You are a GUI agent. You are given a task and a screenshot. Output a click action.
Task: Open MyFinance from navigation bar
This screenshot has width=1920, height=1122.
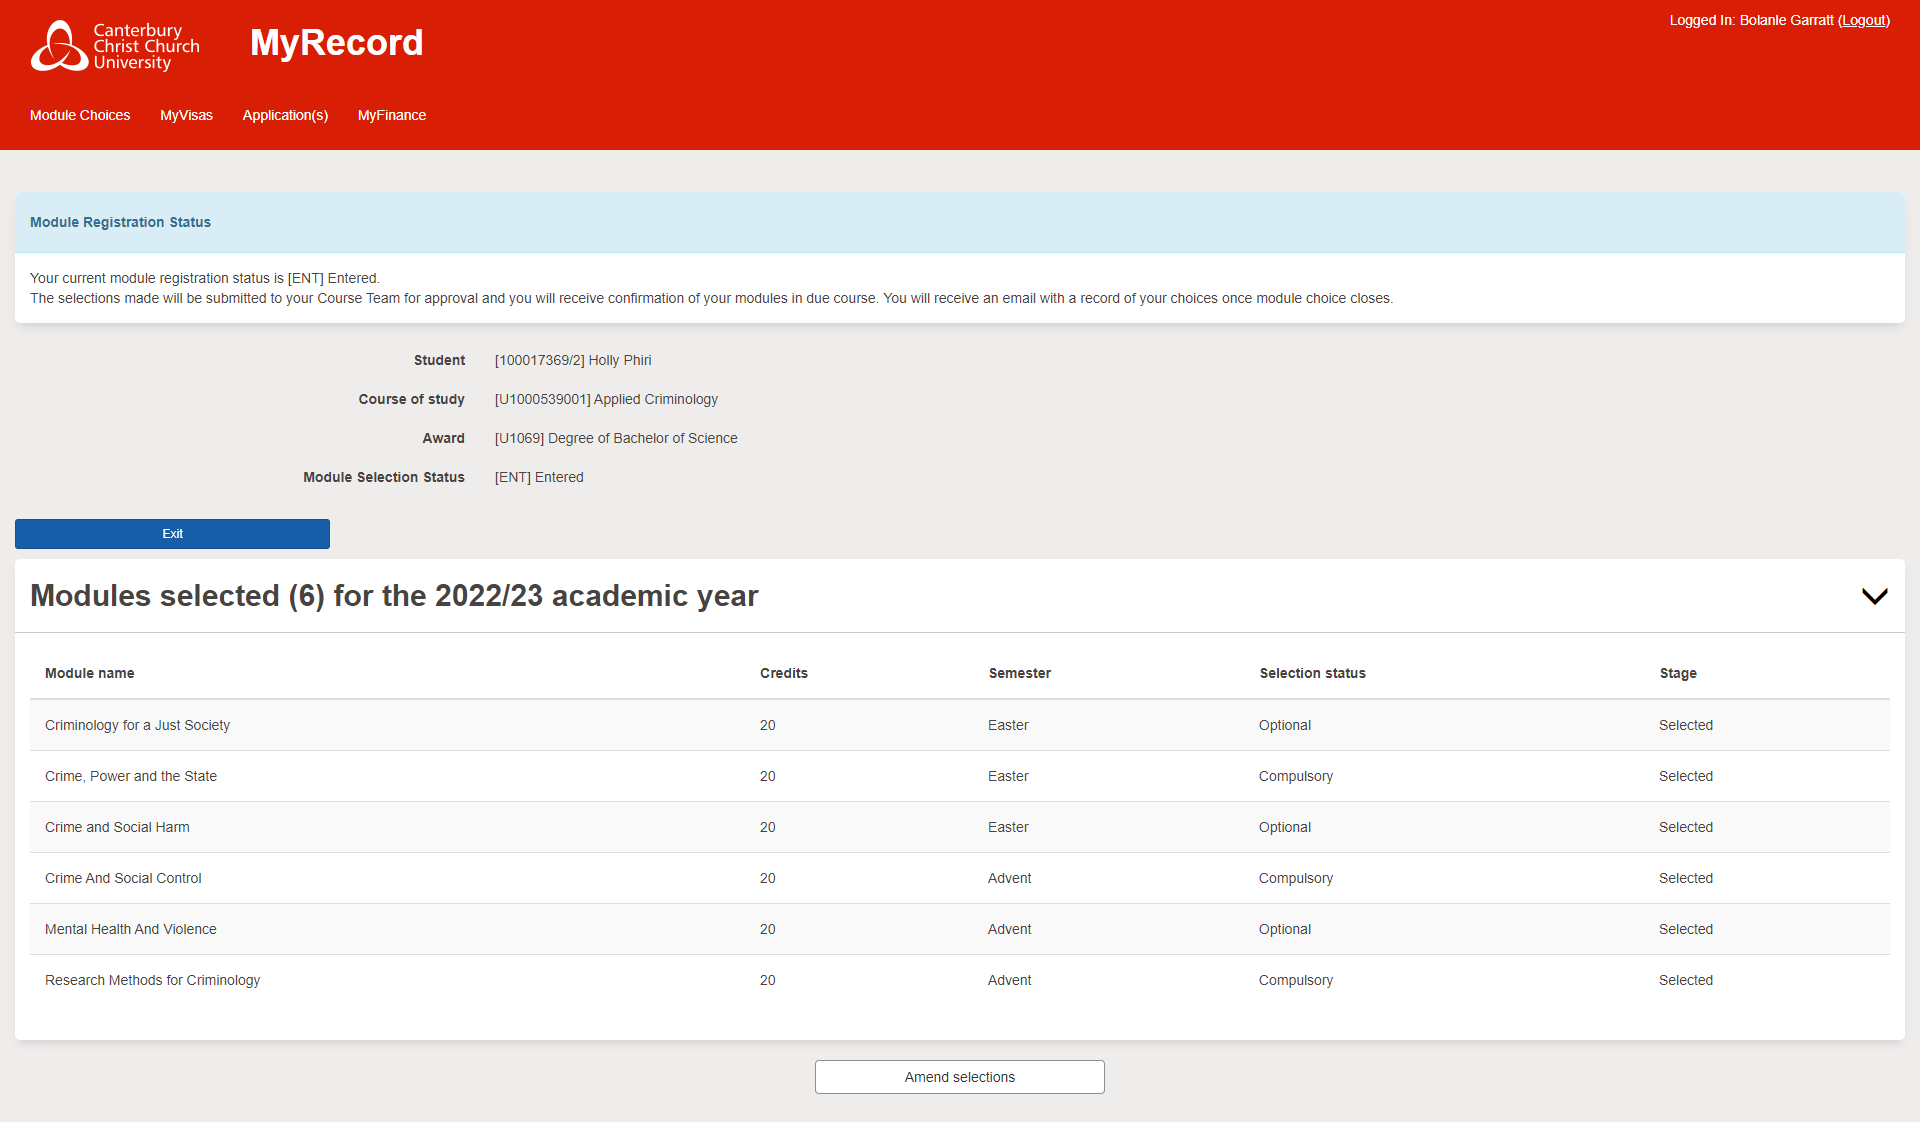(392, 115)
